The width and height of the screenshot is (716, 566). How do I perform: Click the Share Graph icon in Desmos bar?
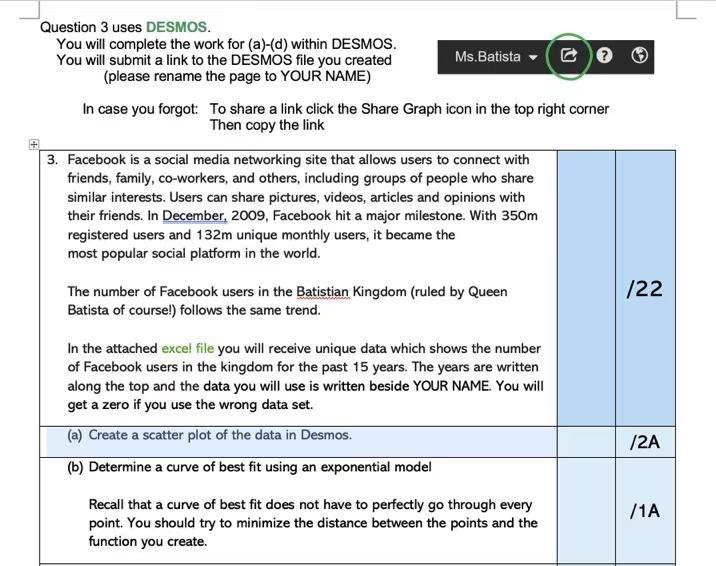tap(569, 56)
